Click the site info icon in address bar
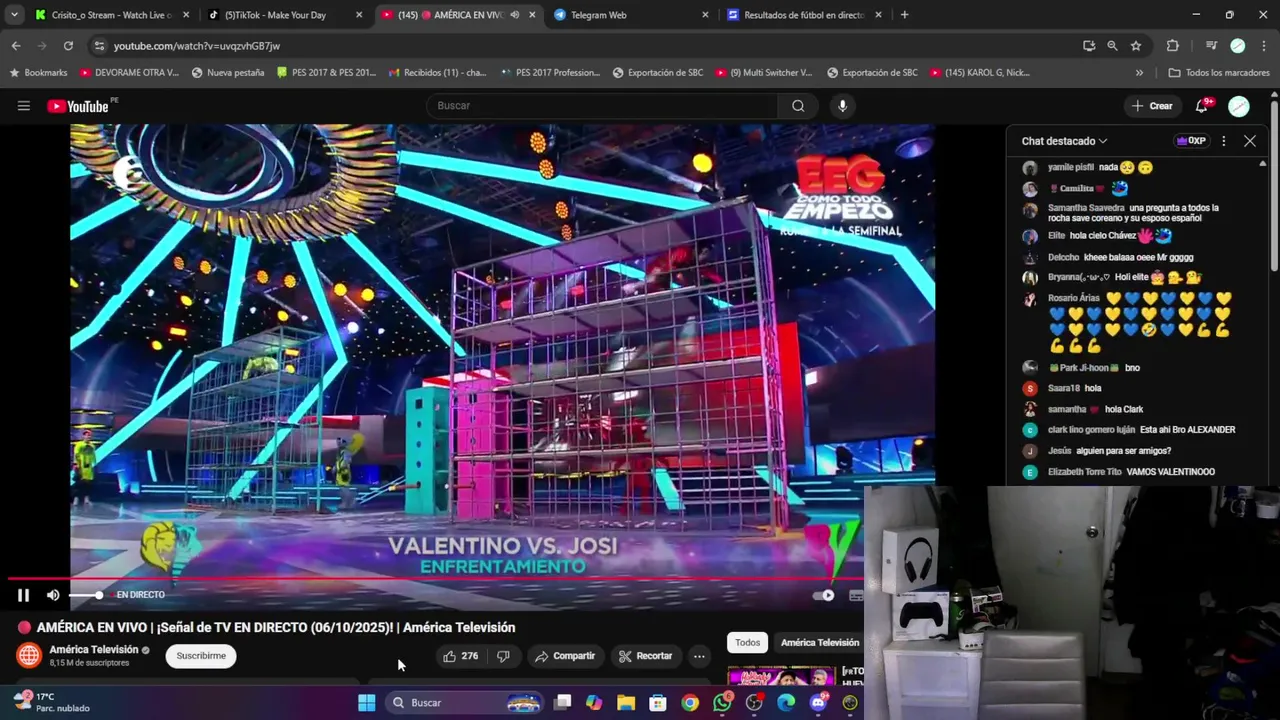 [98, 46]
